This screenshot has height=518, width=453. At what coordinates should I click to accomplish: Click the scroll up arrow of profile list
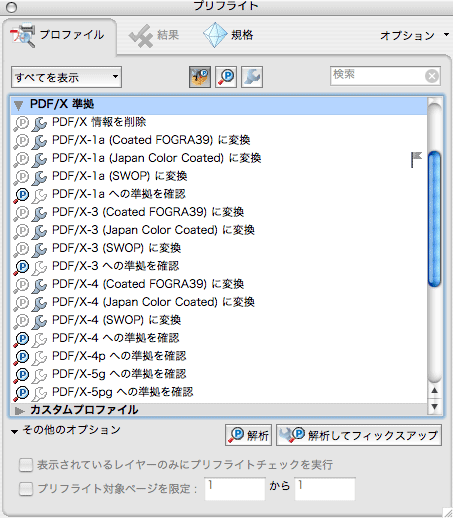point(434,390)
